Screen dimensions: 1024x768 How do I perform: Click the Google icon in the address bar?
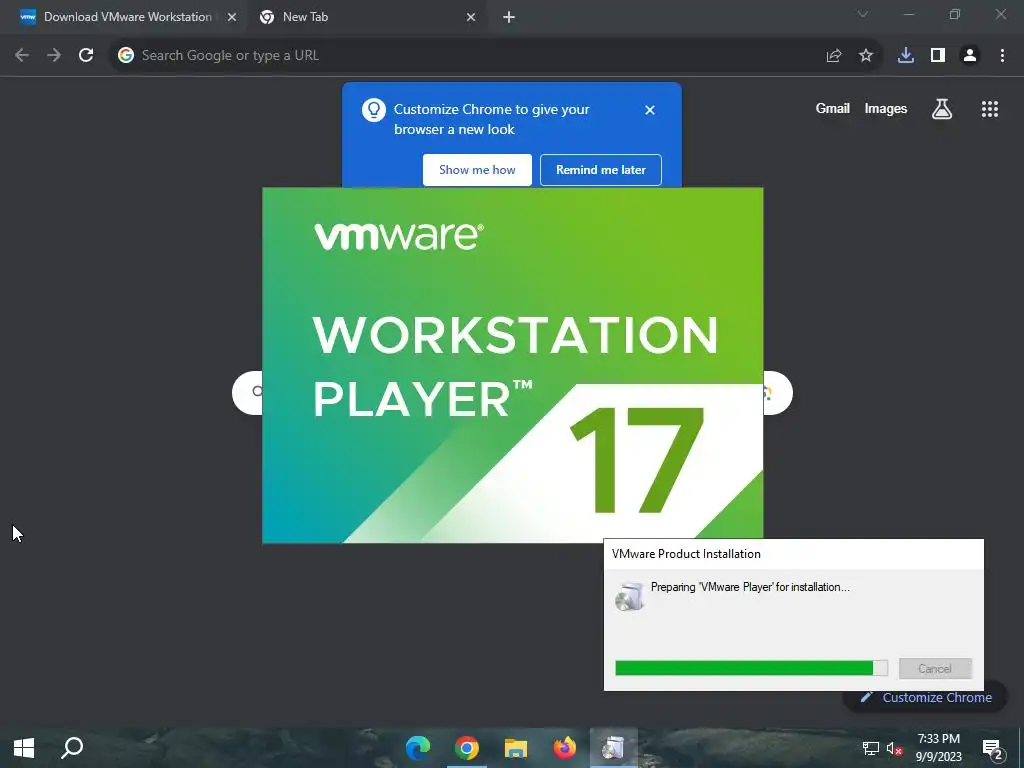[x=126, y=56]
